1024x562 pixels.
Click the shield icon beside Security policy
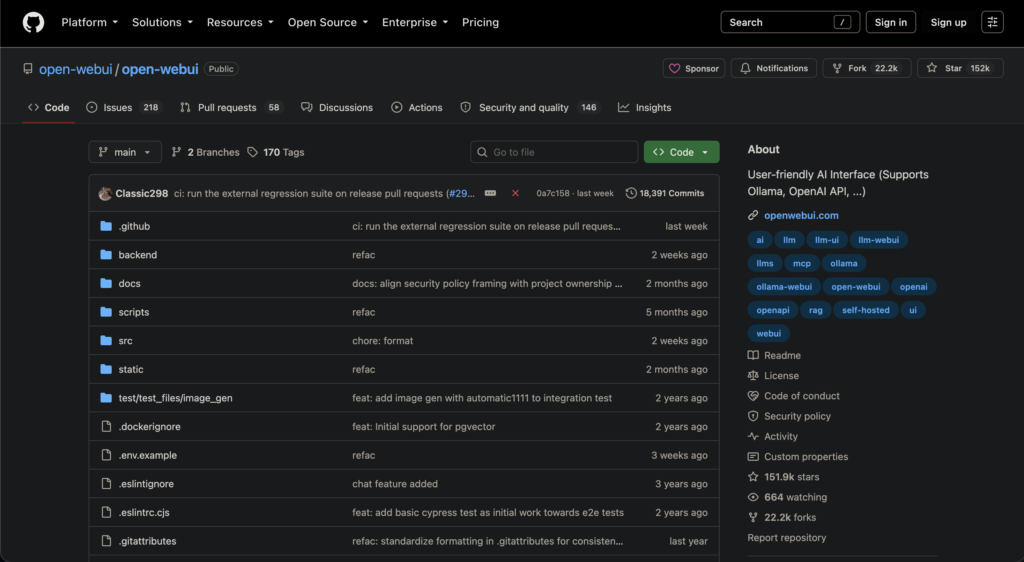pos(753,416)
